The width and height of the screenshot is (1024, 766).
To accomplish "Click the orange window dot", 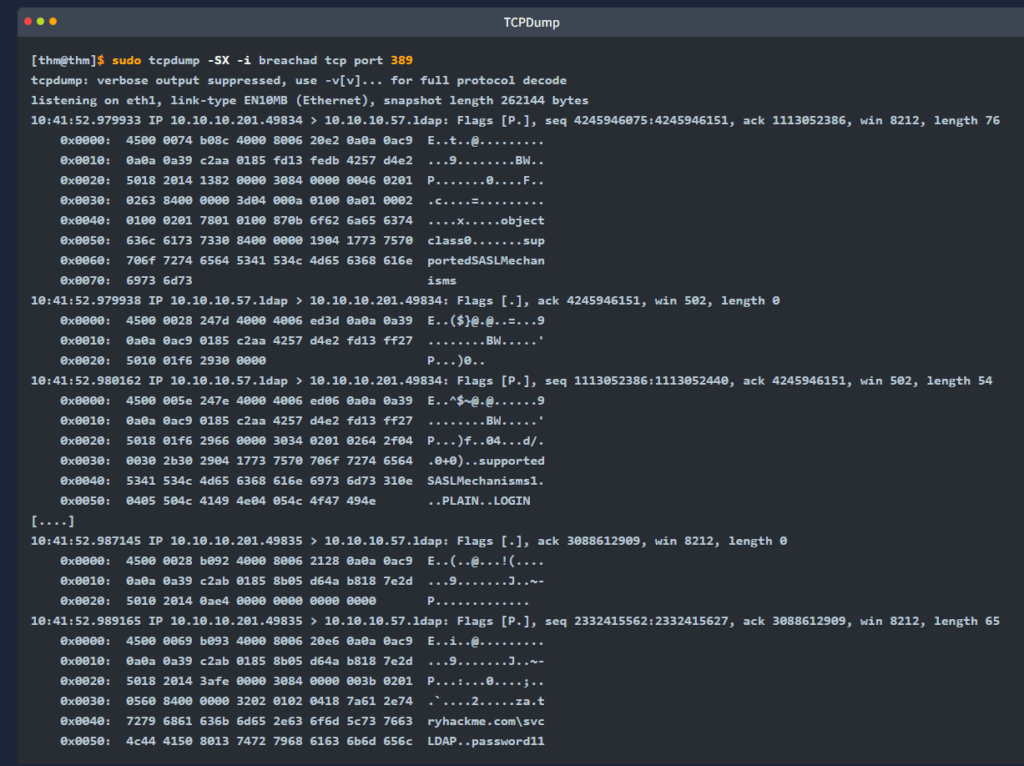I will [x=53, y=22].
